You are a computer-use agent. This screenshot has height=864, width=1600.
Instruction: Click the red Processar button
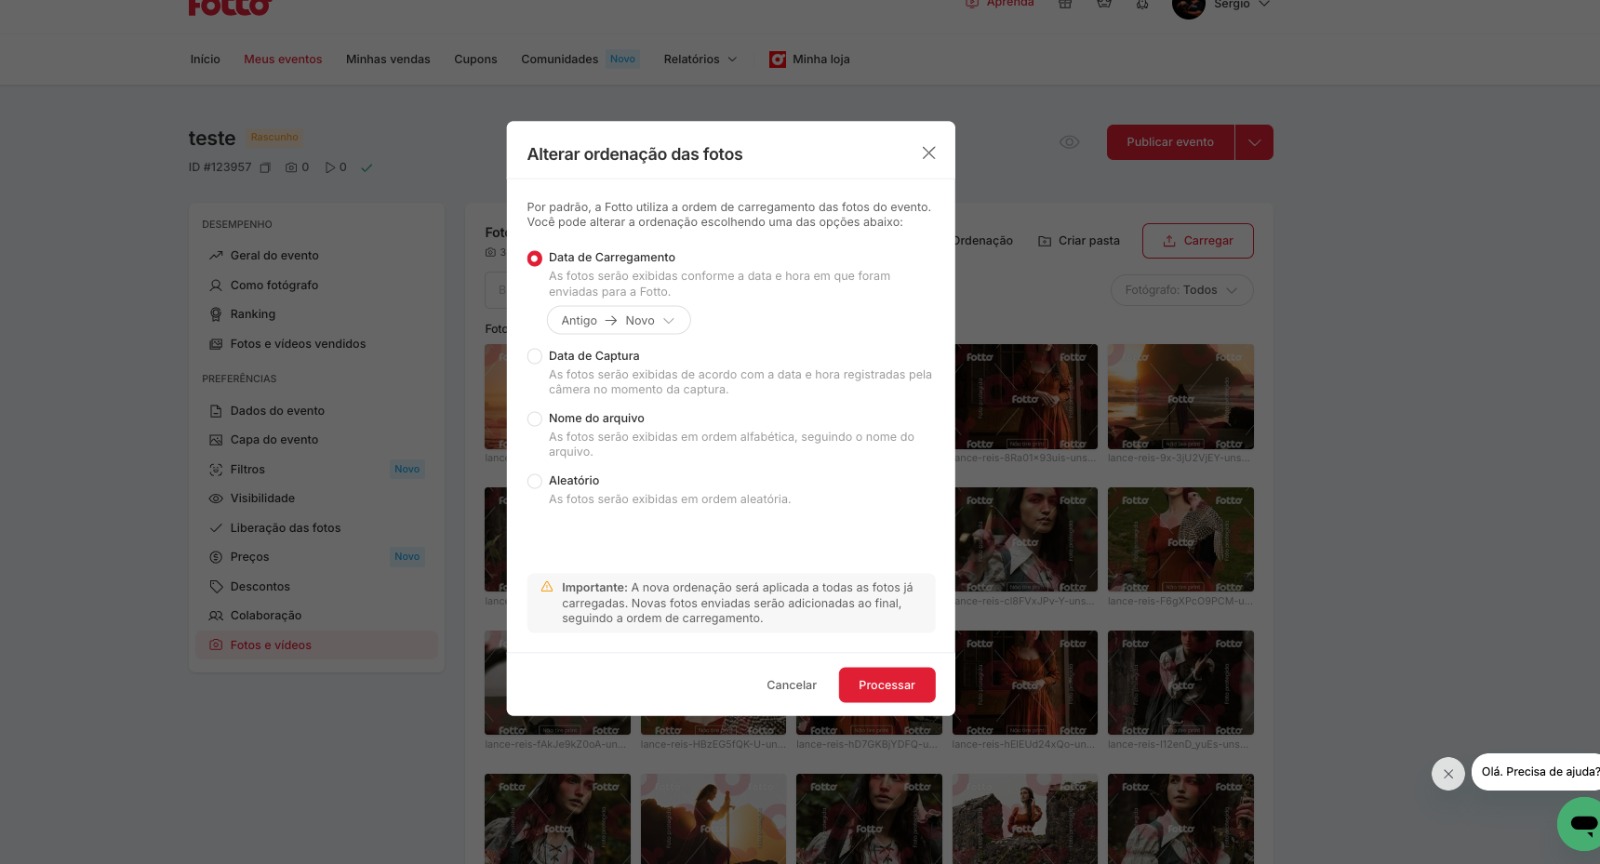tap(887, 685)
